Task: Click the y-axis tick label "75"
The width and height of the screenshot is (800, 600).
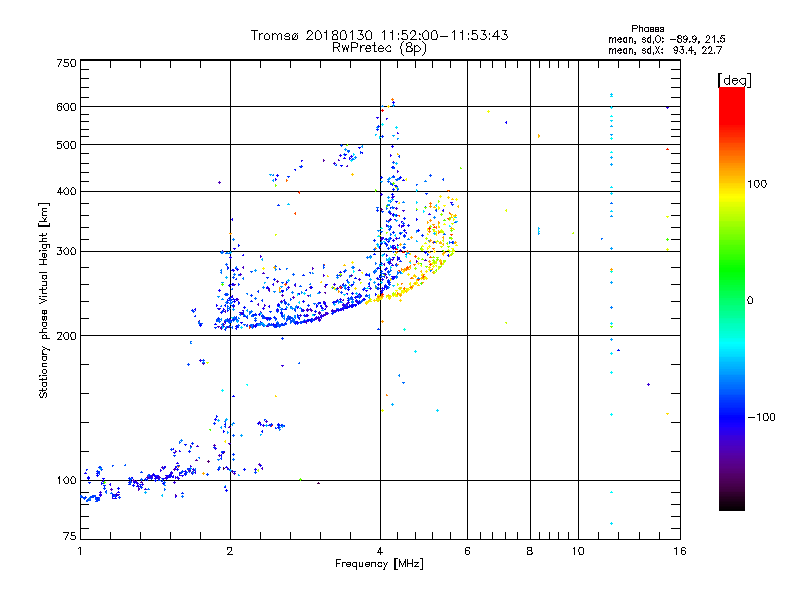Action: click(70, 536)
